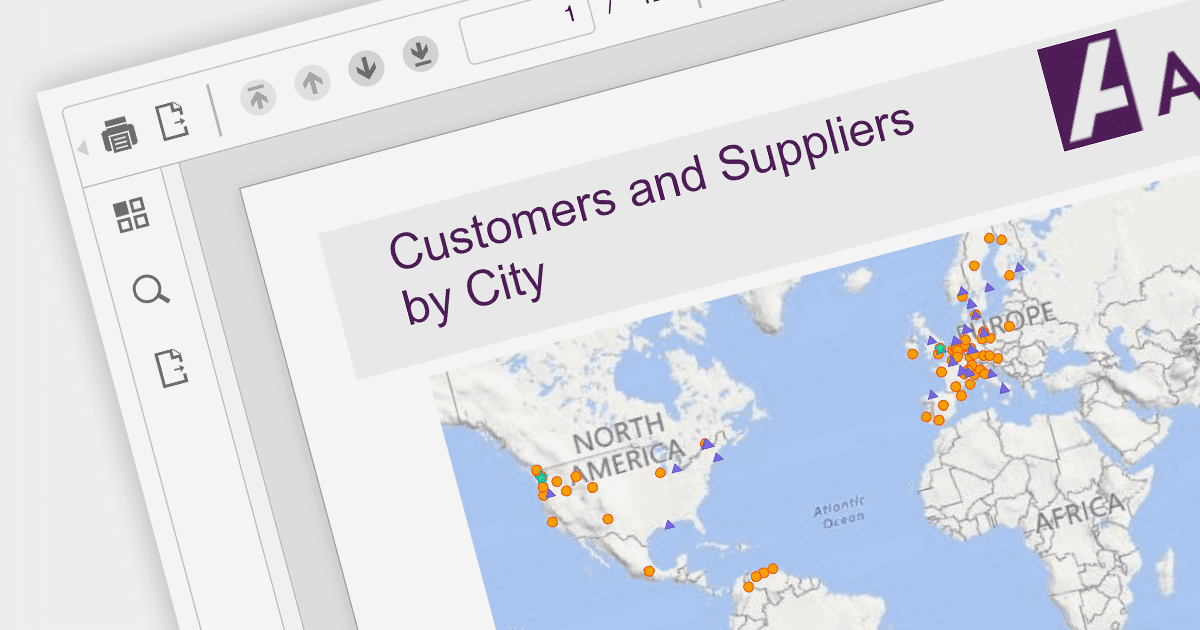The image size is (1200, 630).
Task: Select the AFRICA label on the map
Action: [x=1082, y=513]
